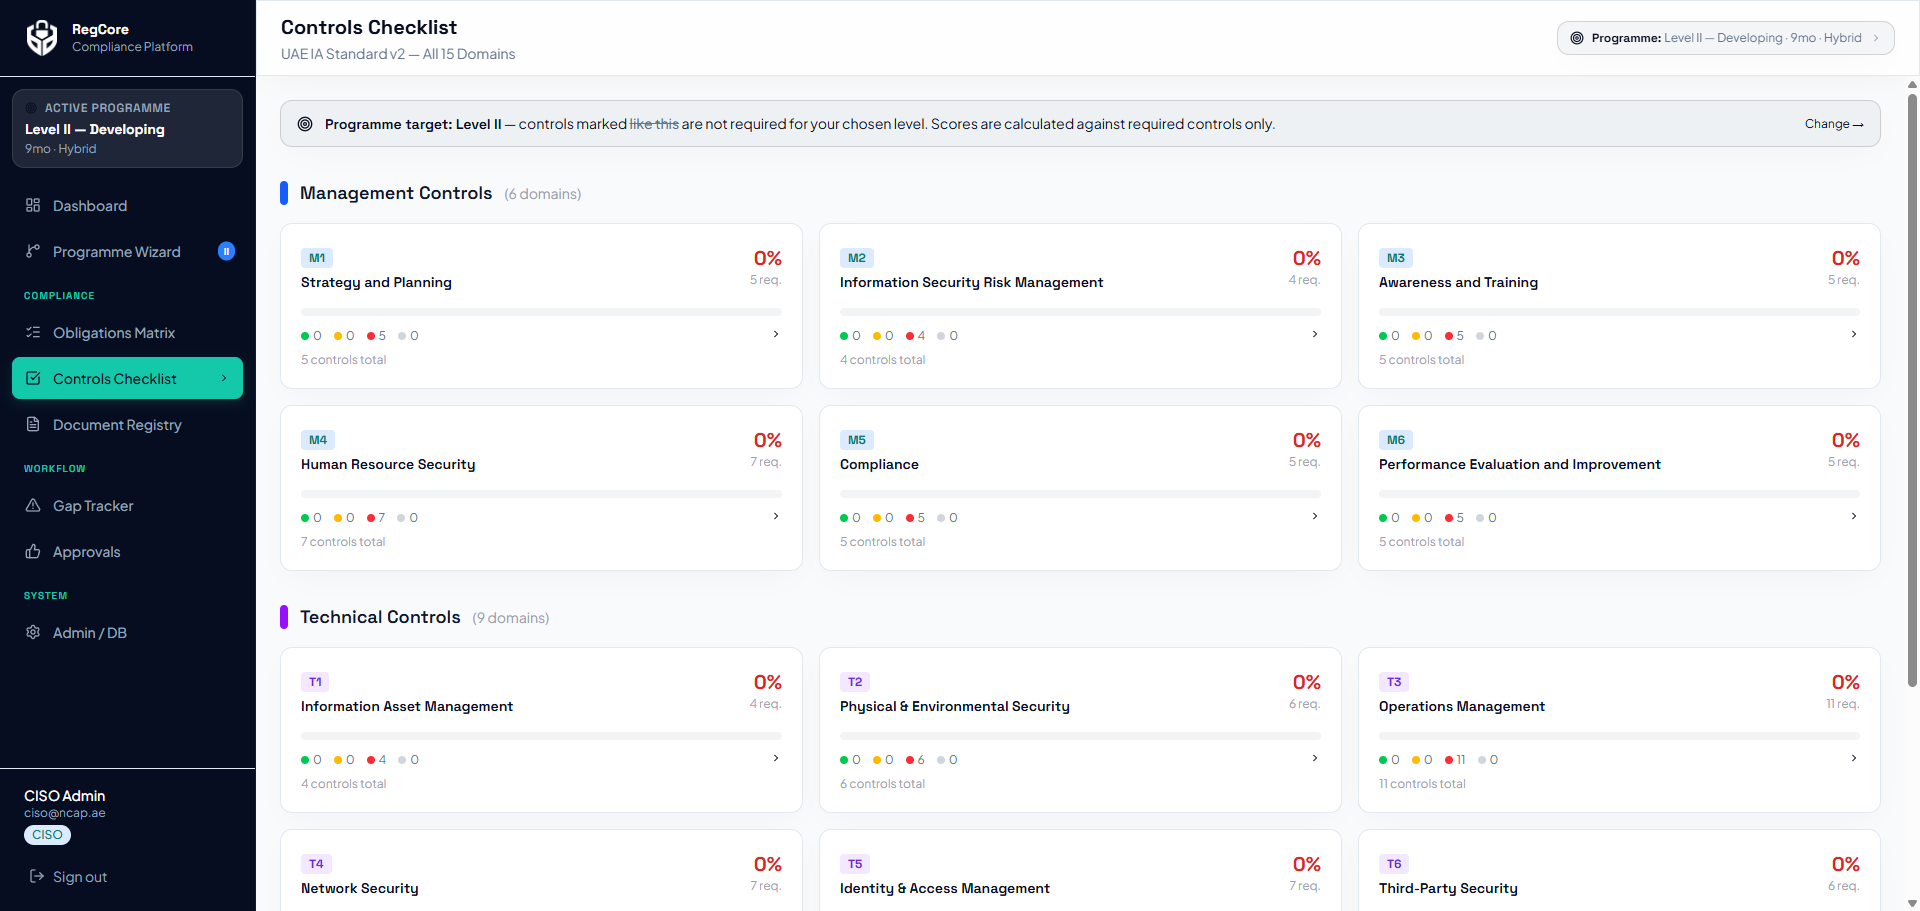Click the M1 domain badge

(x=317, y=258)
